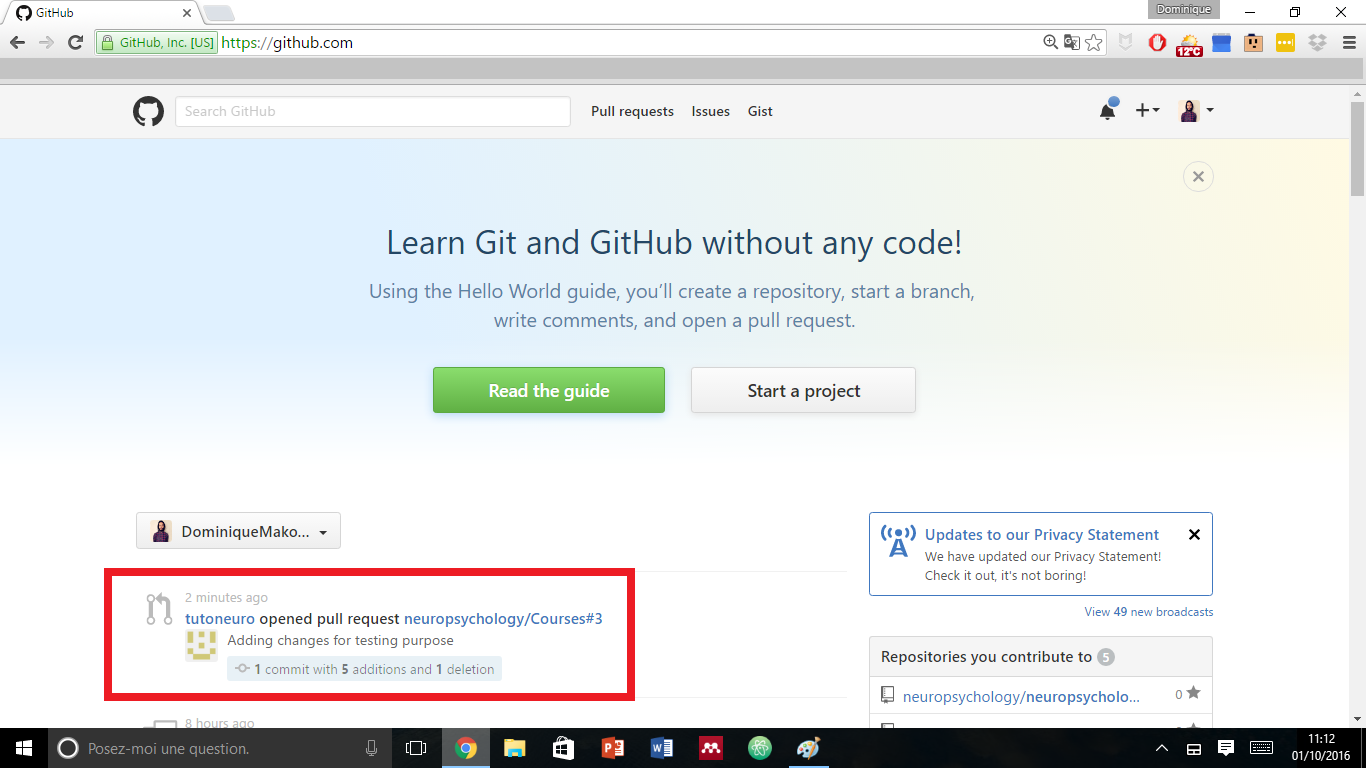Open Pull requests in the header
This screenshot has height=768, width=1366.
click(632, 111)
